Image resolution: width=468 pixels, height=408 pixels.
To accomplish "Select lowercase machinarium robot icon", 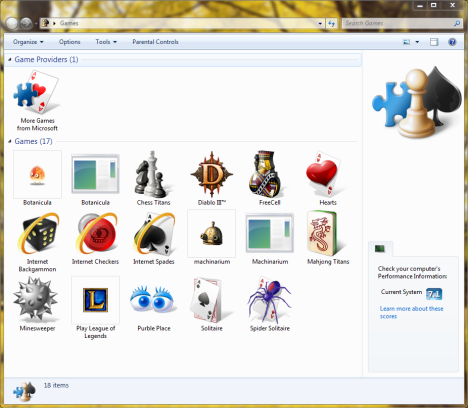I will click(212, 233).
